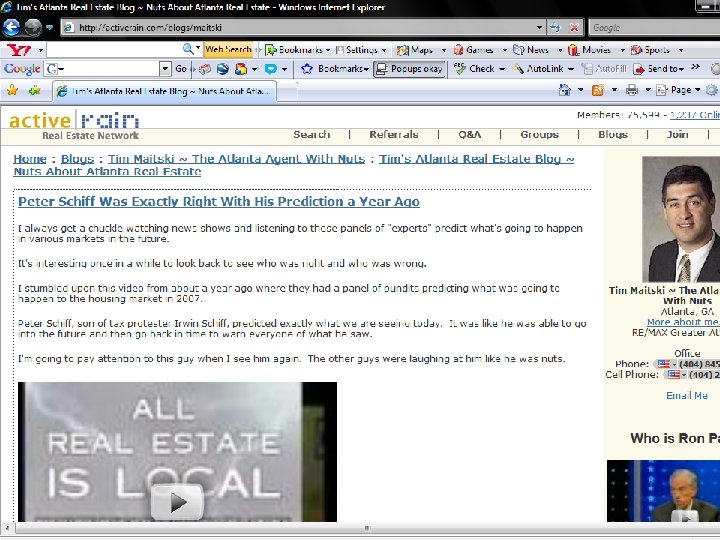
Task: Click the Google toolbar Go button
Action: click(181, 69)
